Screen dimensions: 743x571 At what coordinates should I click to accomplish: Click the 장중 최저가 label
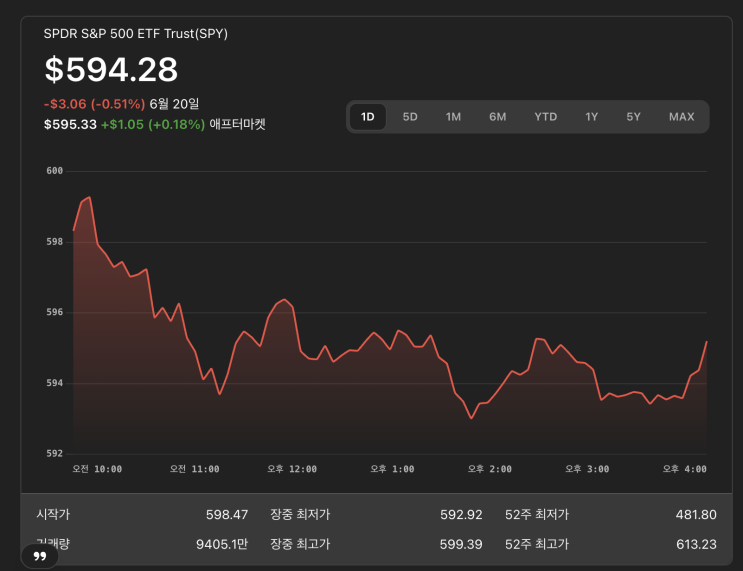300,514
